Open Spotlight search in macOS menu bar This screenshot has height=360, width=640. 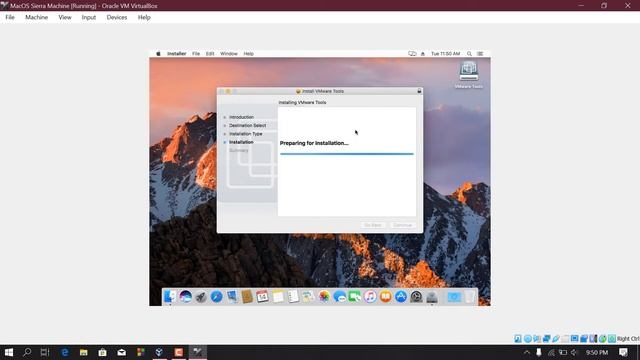click(x=469, y=54)
